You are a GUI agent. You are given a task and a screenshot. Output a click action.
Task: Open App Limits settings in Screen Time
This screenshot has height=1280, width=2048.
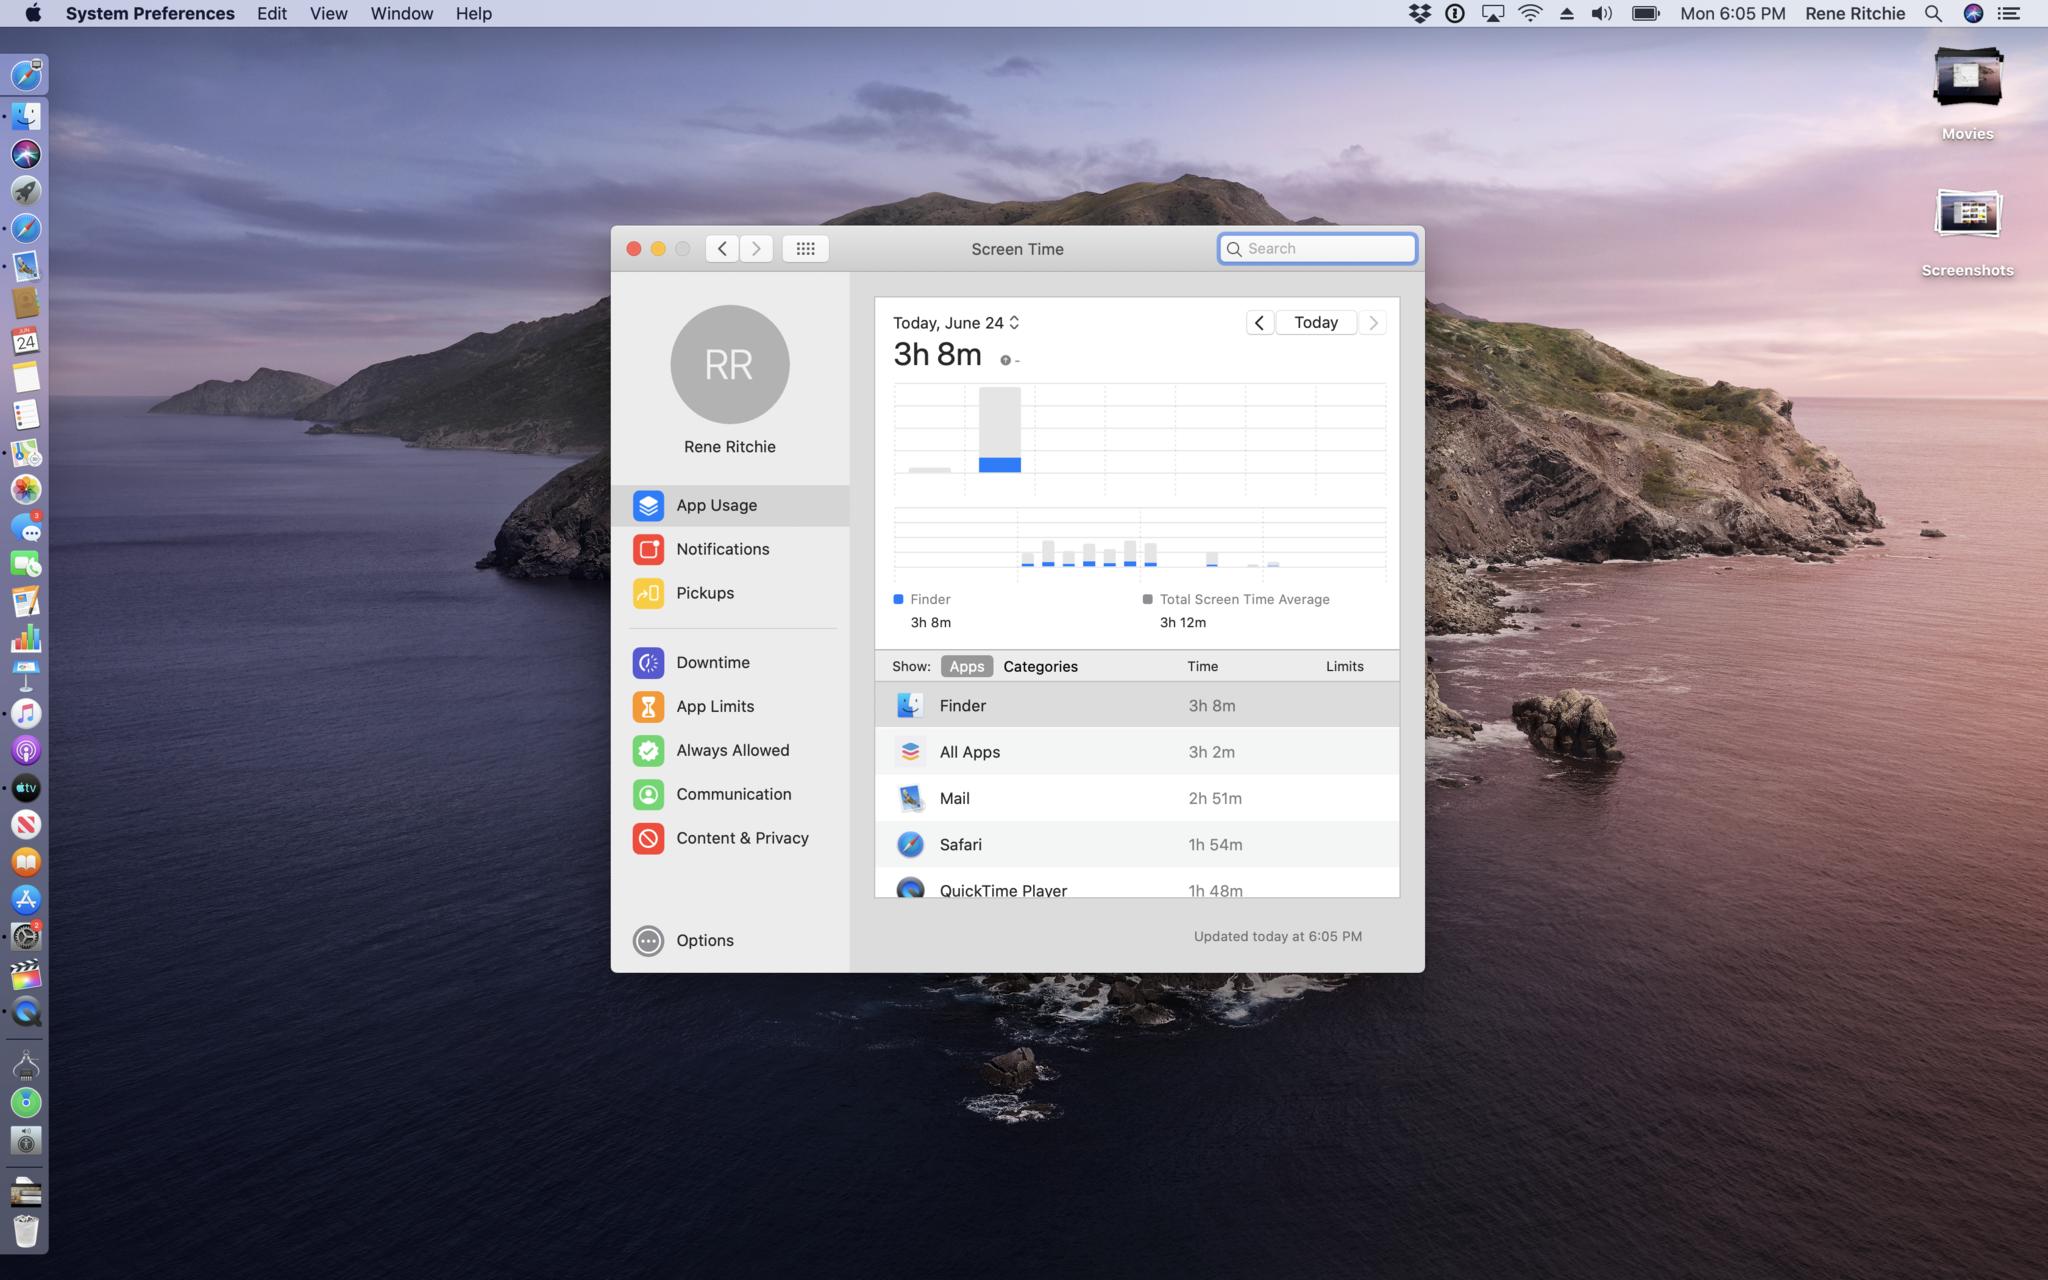point(714,705)
